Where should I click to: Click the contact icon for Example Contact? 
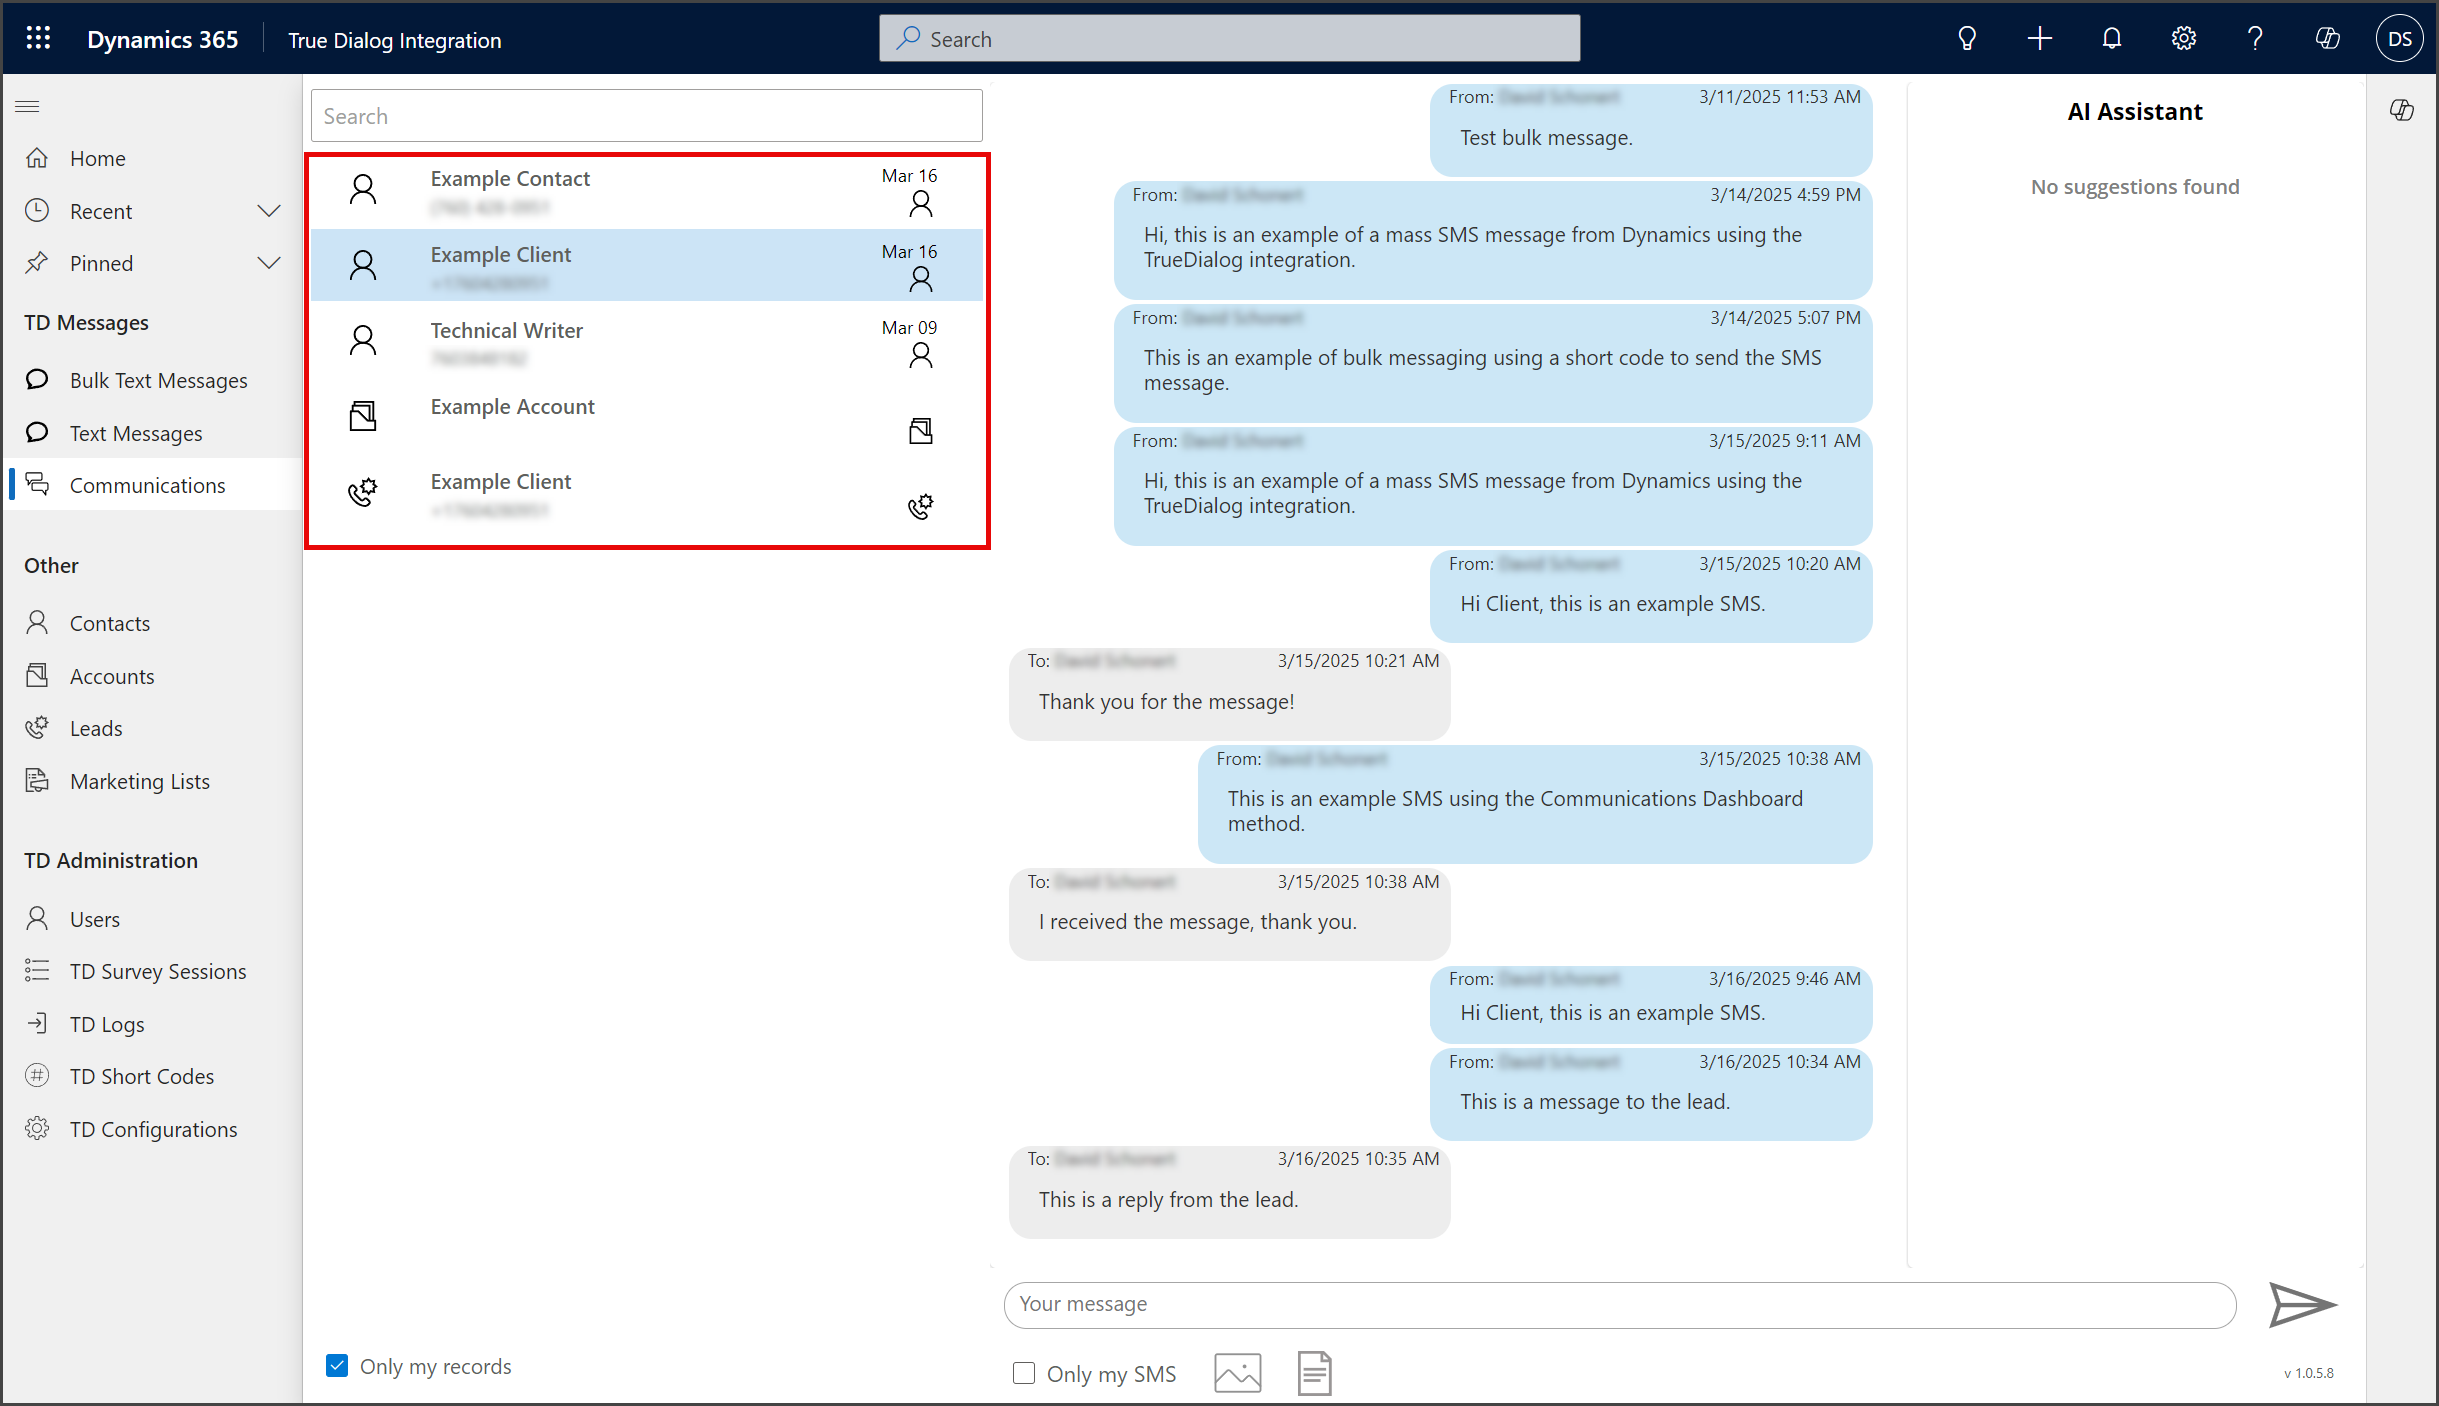point(363,189)
